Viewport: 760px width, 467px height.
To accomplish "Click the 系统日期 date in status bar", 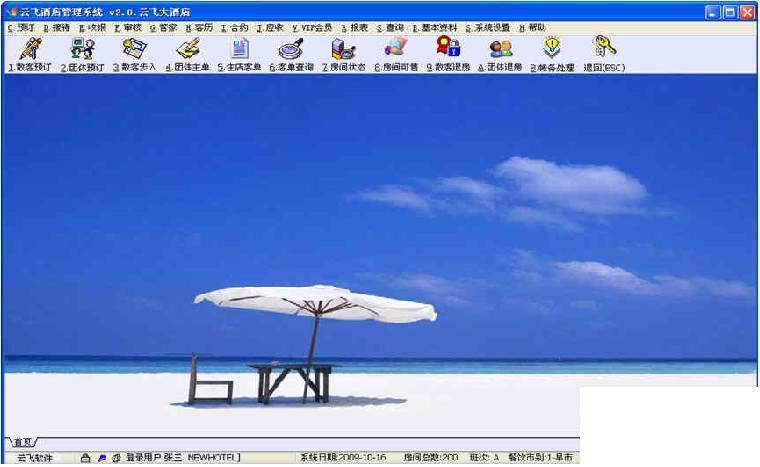I will coord(343,457).
